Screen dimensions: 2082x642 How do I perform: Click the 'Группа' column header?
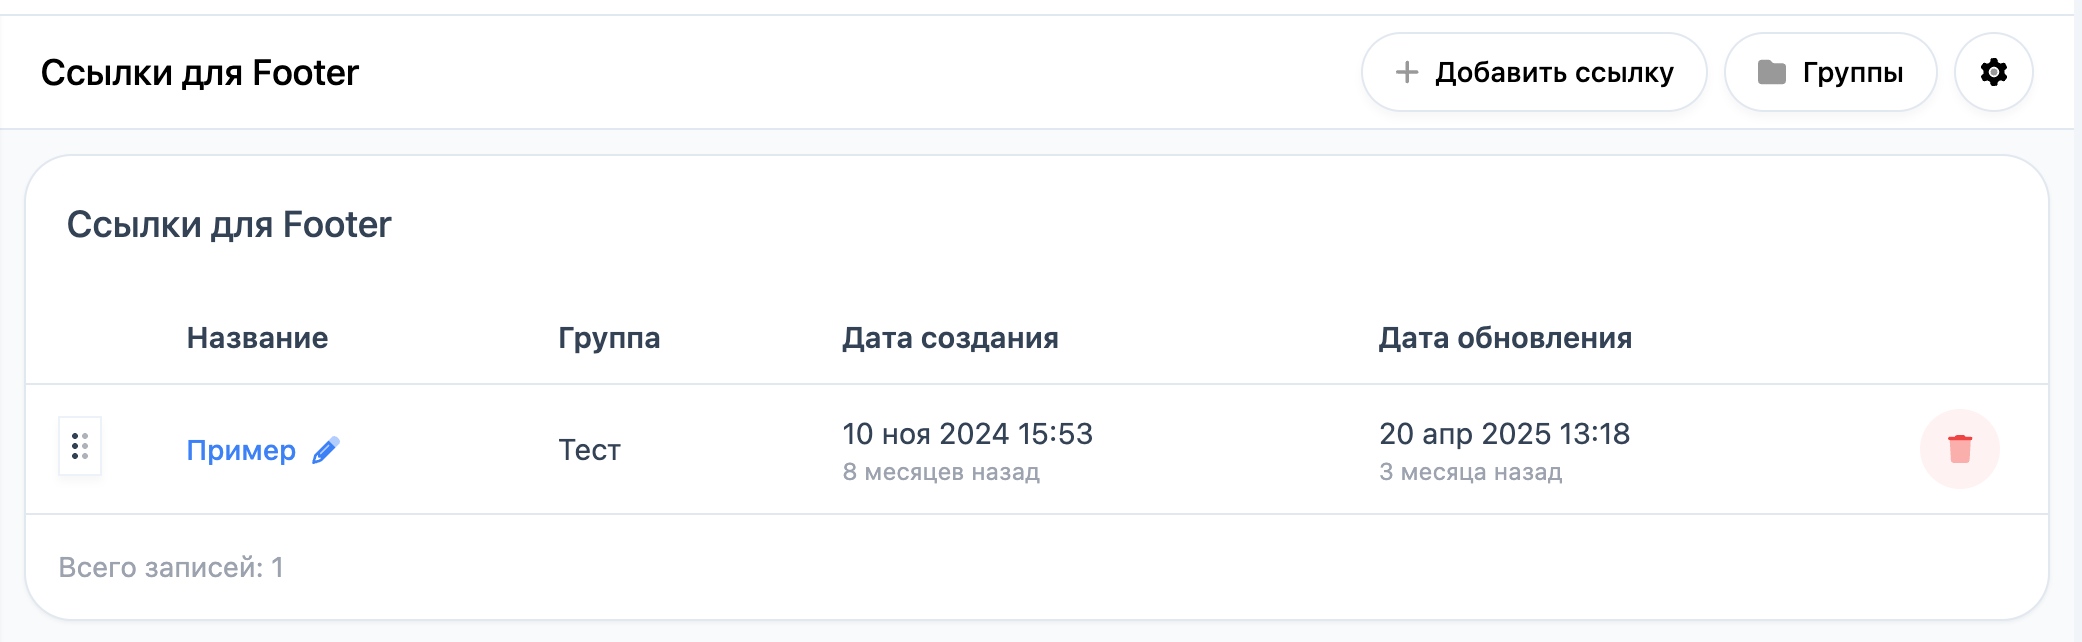(609, 338)
